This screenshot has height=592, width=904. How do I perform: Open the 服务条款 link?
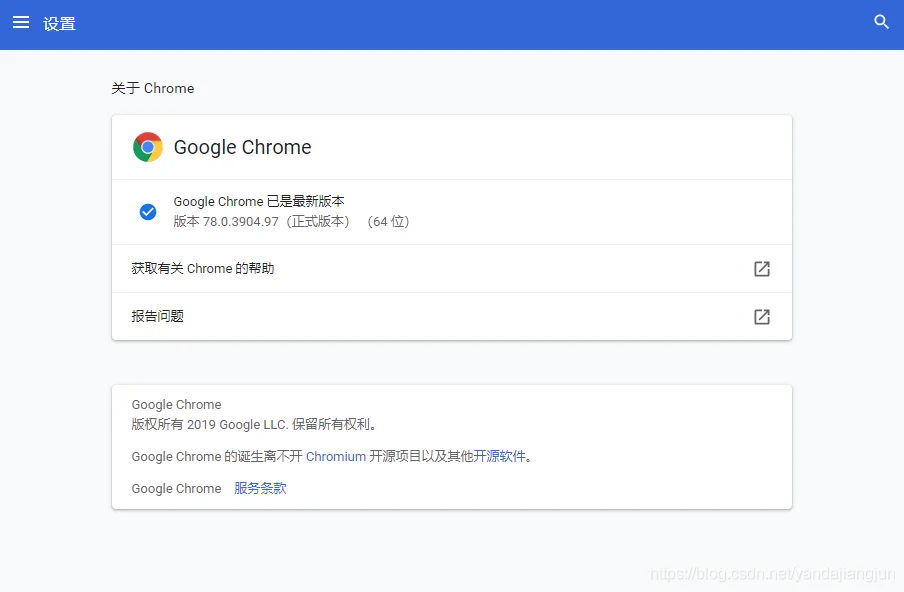coord(260,488)
